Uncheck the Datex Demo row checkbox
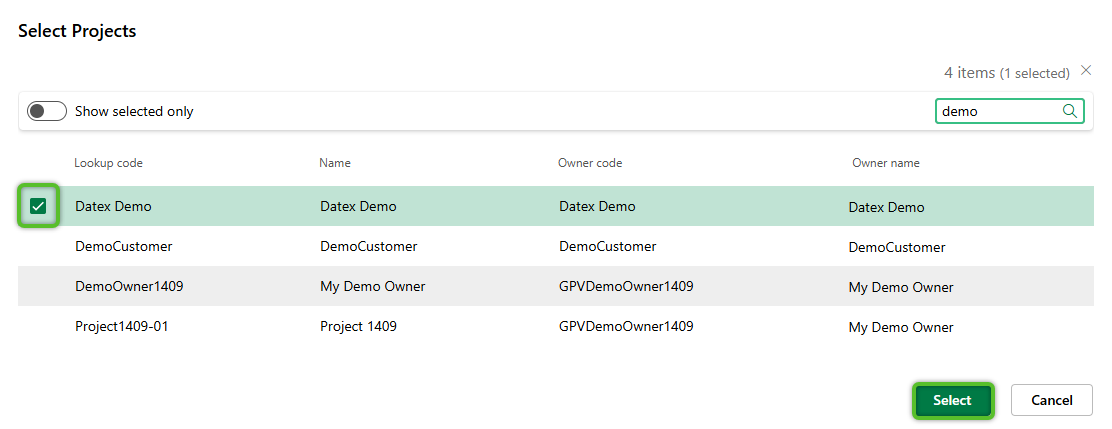Image resolution: width=1112 pixels, height=429 pixels. click(38, 206)
